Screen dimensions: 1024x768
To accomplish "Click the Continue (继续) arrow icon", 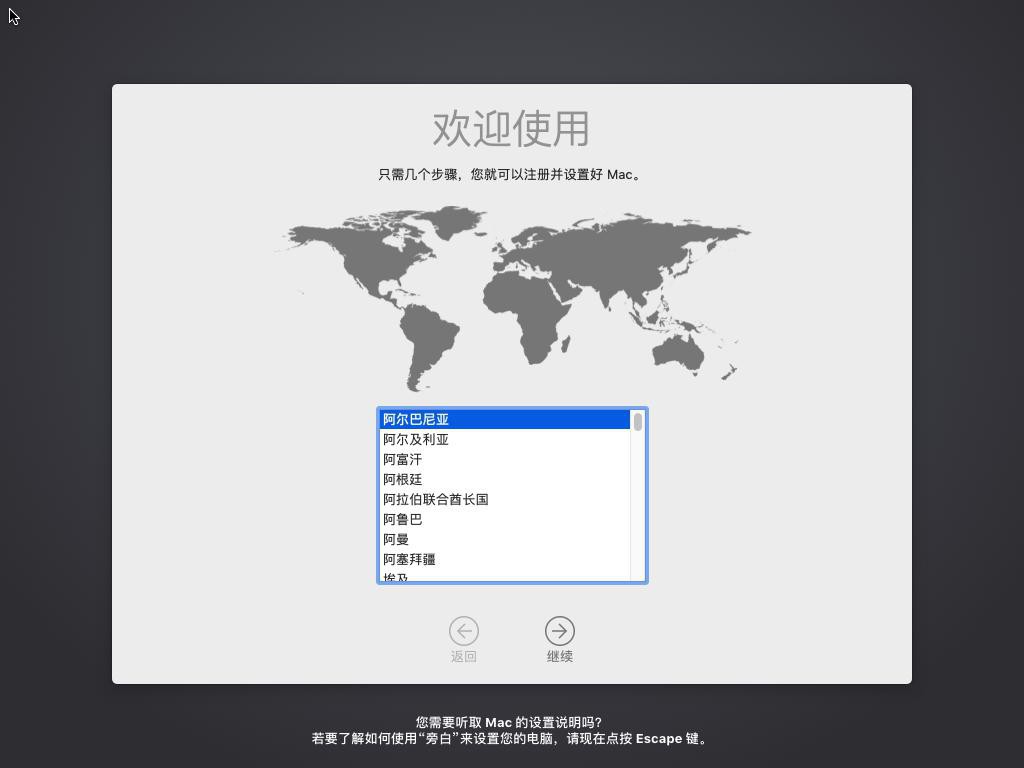I will point(560,631).
